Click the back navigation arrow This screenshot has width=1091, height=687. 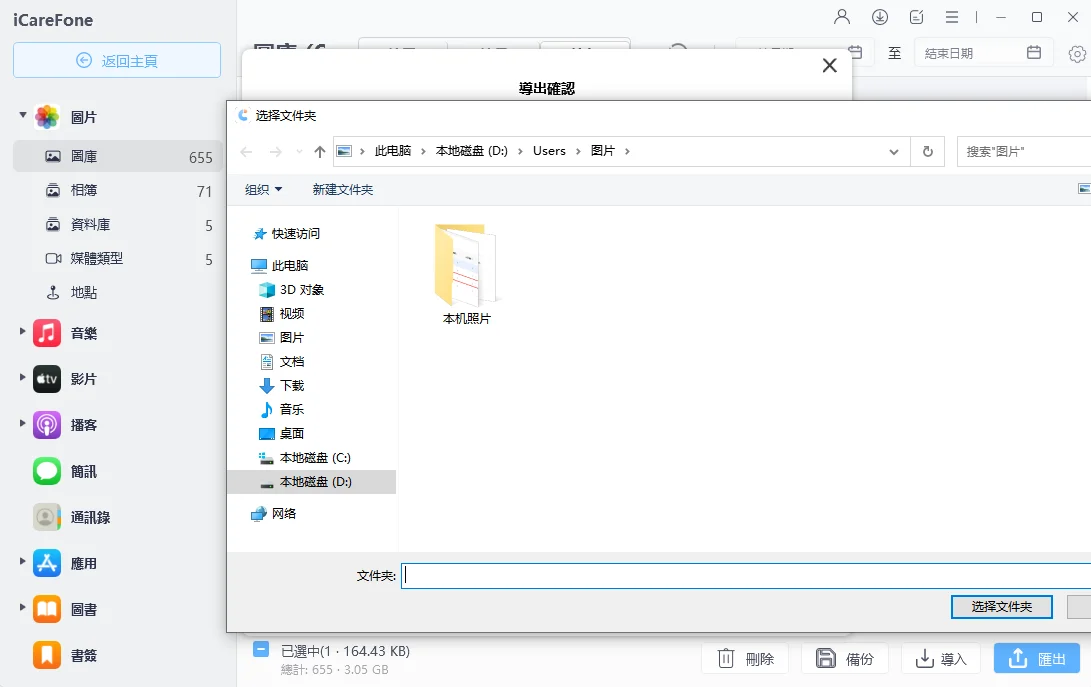[x=246, y=152]
